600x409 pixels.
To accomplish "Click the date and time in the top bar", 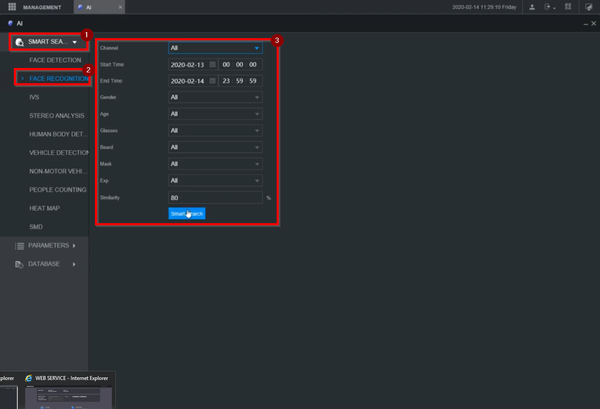I will [x=484, y=7].
